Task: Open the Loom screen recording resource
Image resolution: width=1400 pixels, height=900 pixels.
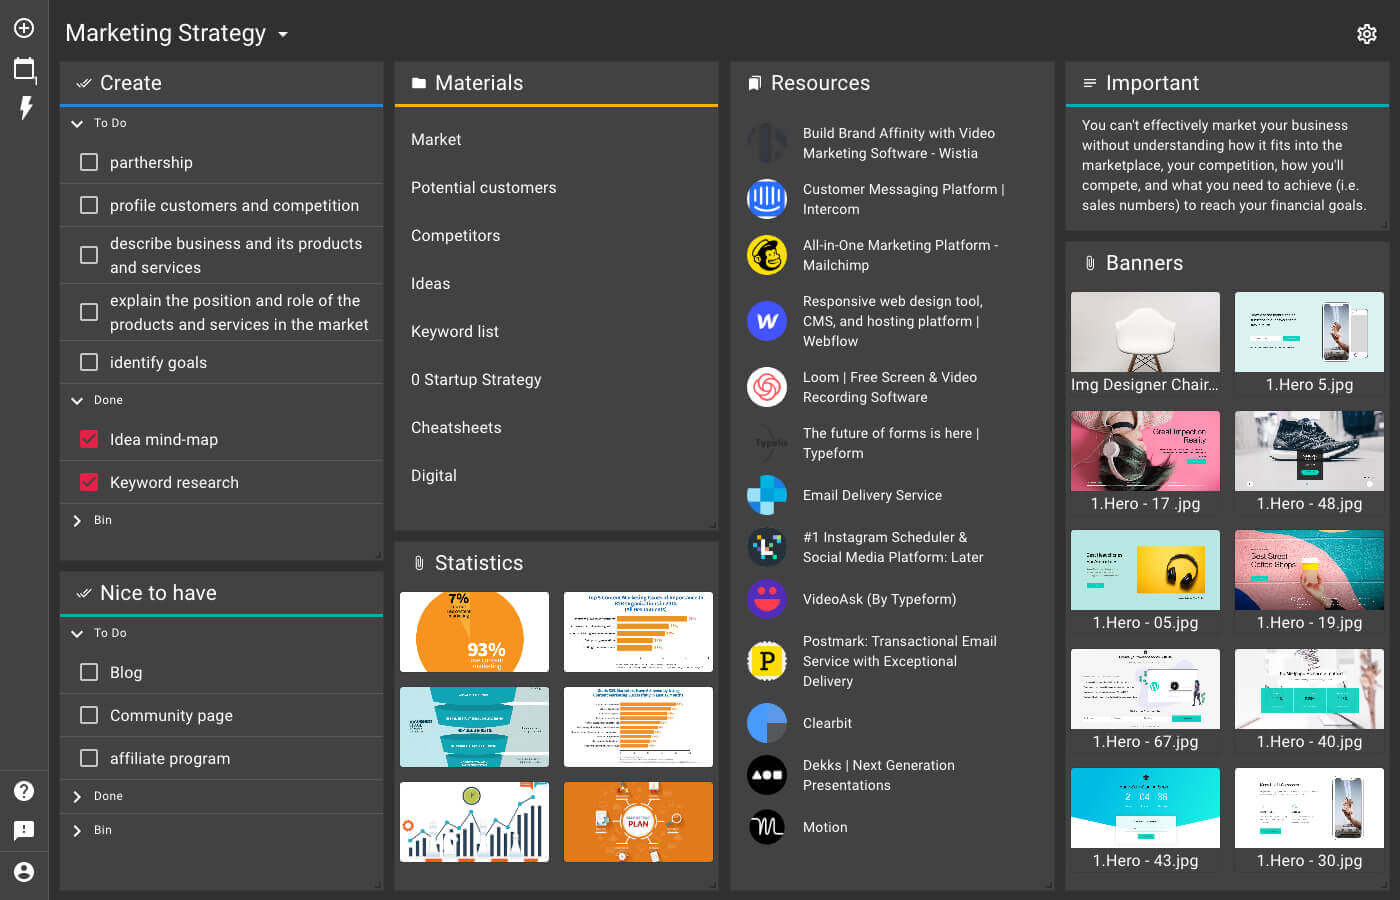Action: click(x=890, y=387)
